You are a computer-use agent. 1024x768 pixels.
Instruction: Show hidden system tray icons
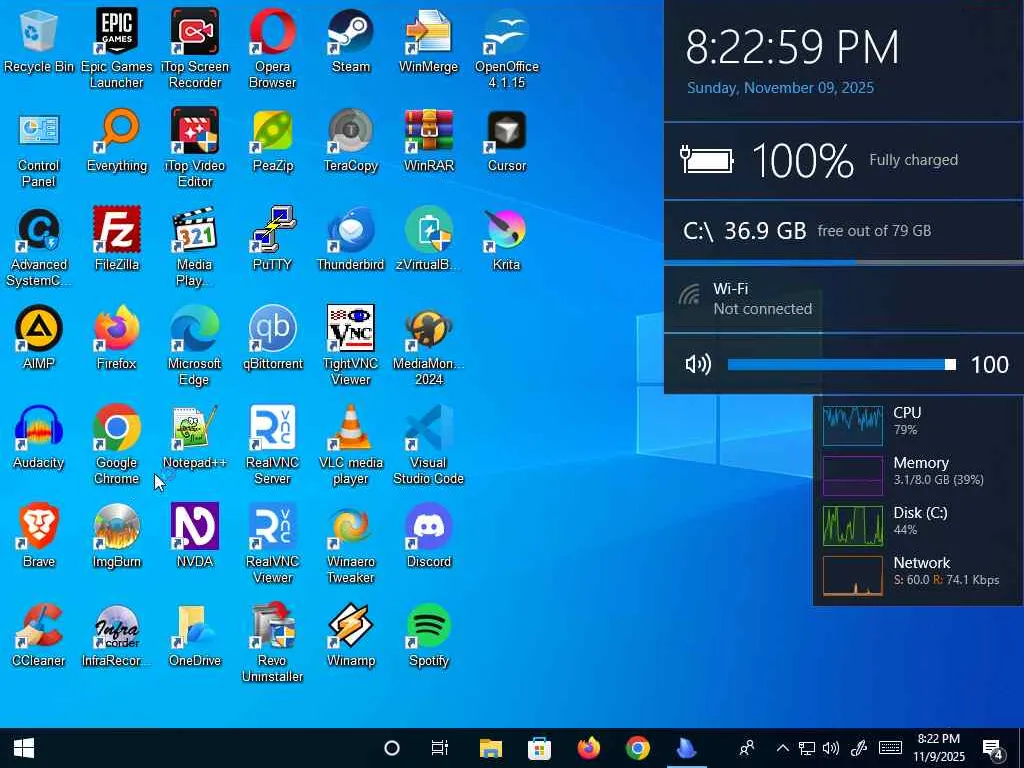pyautogui.click(x=782, y=748)
